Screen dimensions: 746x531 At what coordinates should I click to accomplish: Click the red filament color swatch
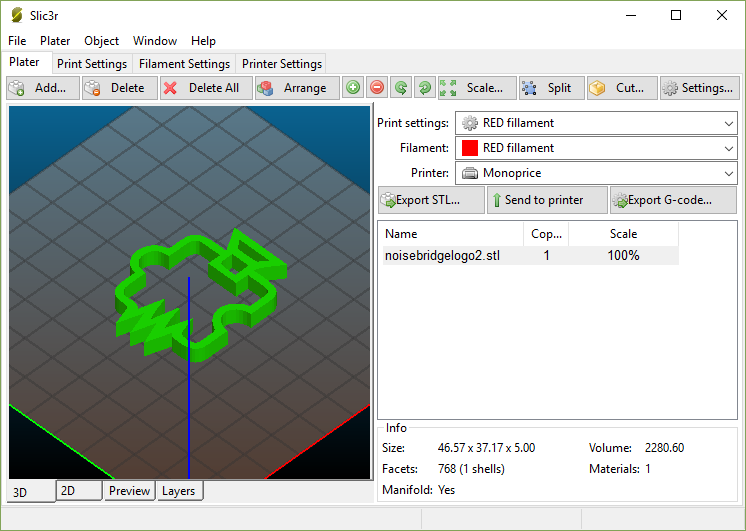point(469,148)
